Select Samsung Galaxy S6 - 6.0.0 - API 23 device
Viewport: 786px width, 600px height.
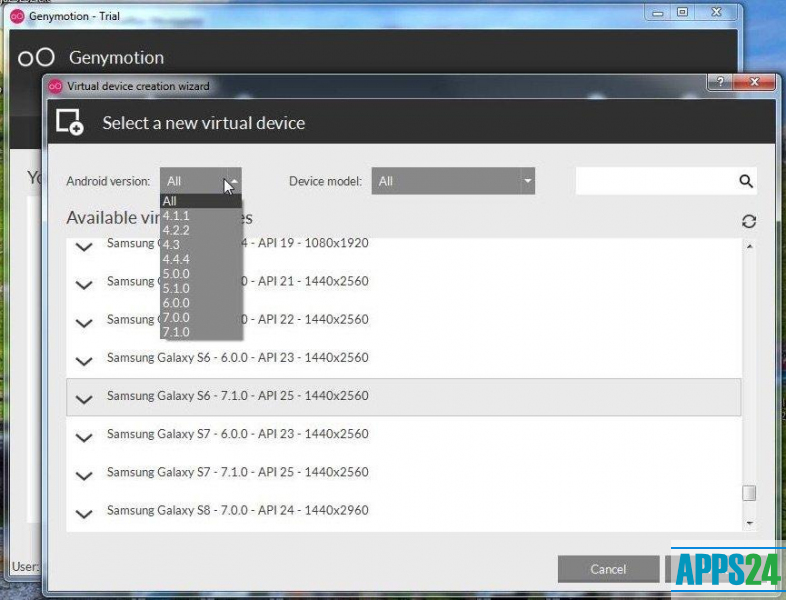click(x=404, y=358)
